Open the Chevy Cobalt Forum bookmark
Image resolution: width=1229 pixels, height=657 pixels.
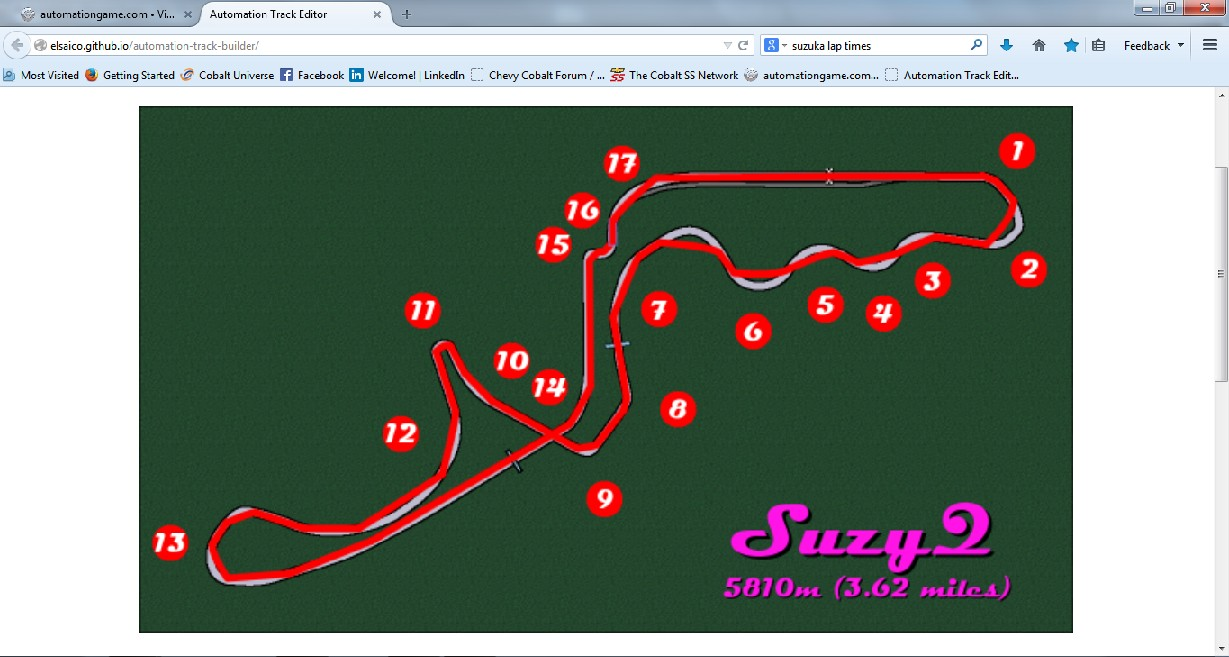click(x=539, y=75)
